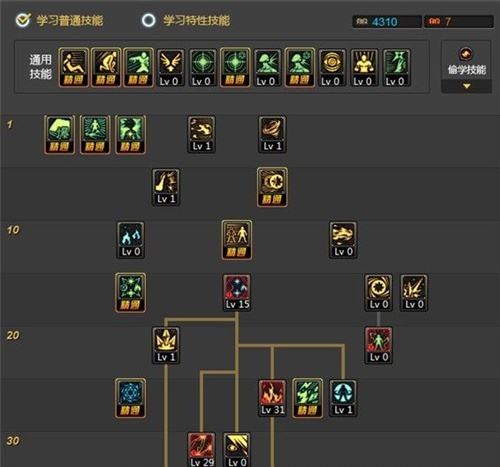
Task: Select the Lv 29 red slash skill
Action: (201, 450)
